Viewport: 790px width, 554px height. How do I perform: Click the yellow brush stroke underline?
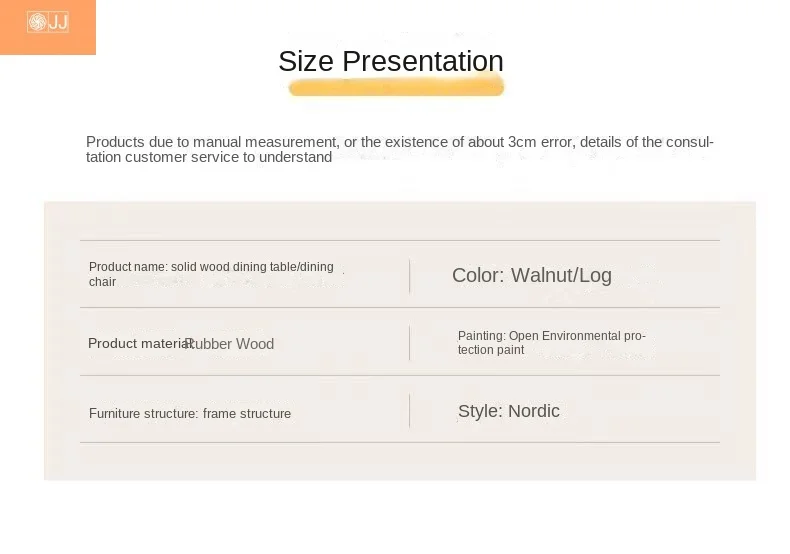click(397, 87)
